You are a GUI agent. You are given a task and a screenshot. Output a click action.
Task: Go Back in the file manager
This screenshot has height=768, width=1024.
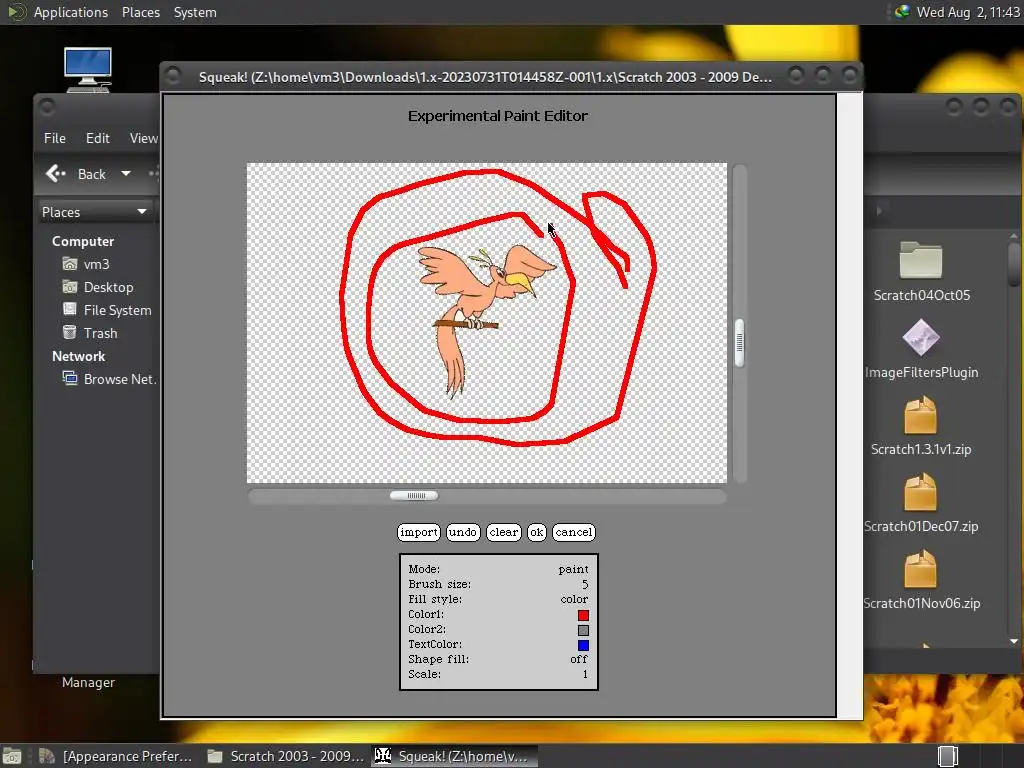tap(75, 174)
